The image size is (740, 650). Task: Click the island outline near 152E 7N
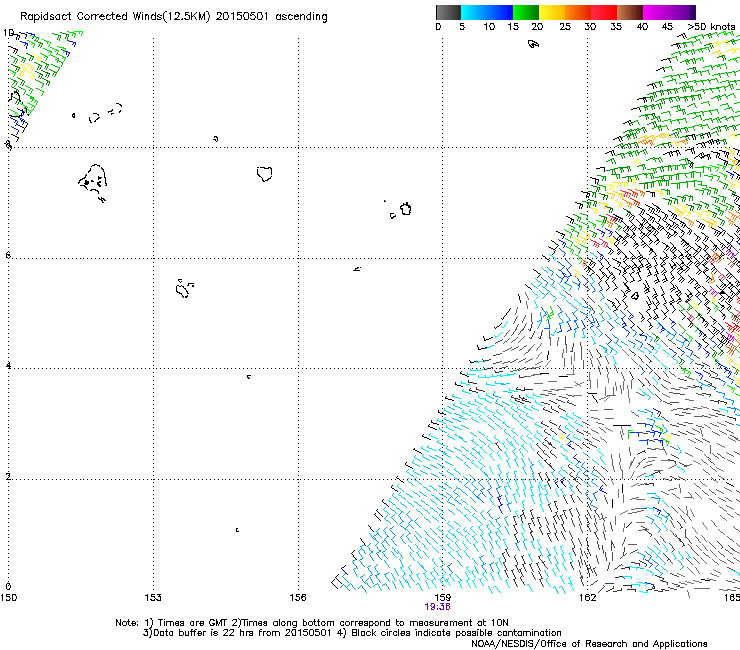tap(93, 182)
